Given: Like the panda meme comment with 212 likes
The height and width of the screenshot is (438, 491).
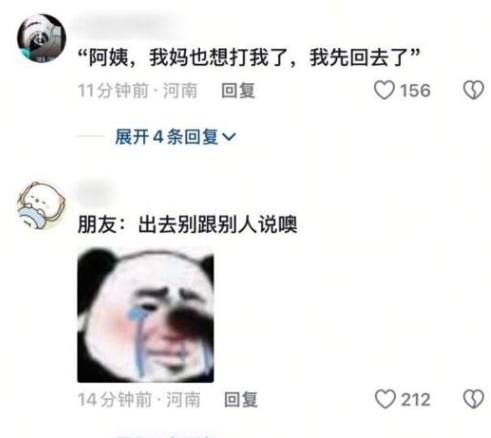Looking at the screenshot, I should point(385,399).
